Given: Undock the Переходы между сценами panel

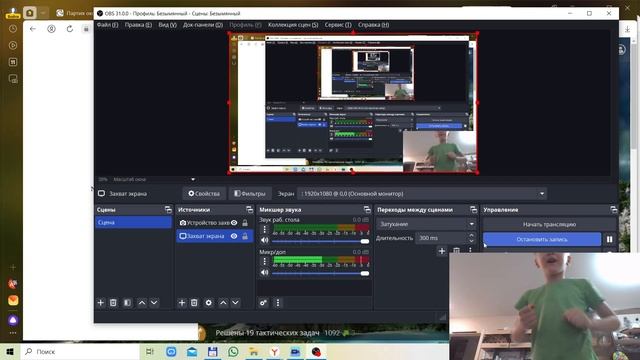Looking at the screenshot, I should (473, 209).
